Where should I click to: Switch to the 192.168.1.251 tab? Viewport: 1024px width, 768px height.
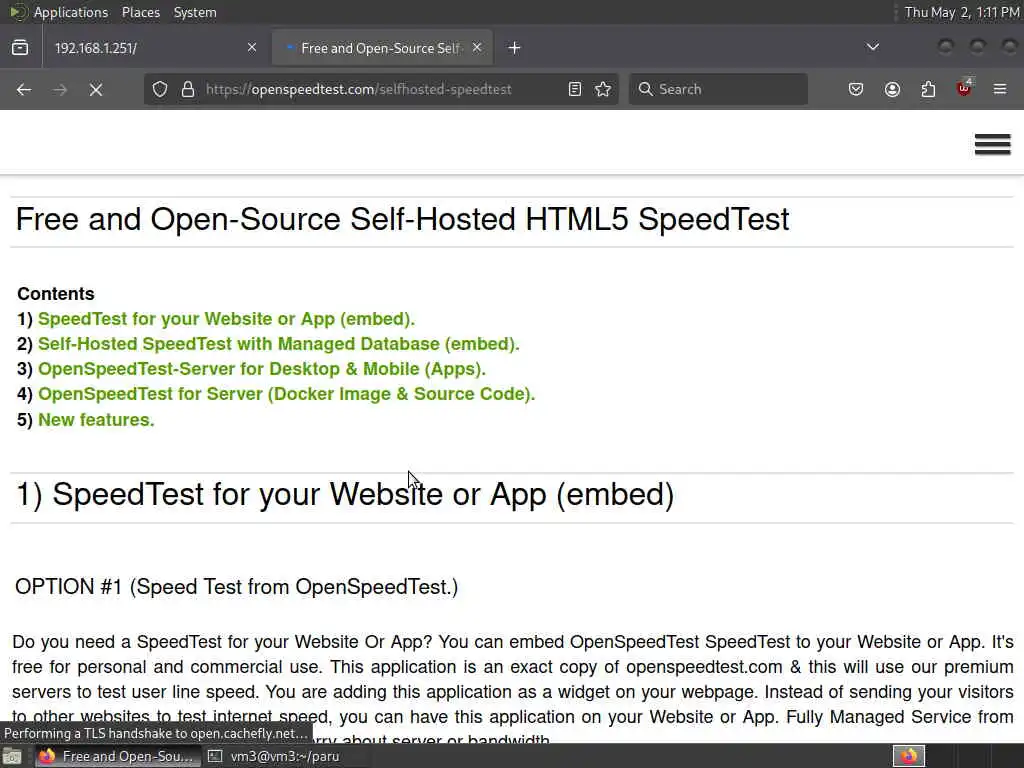[140, 48]
